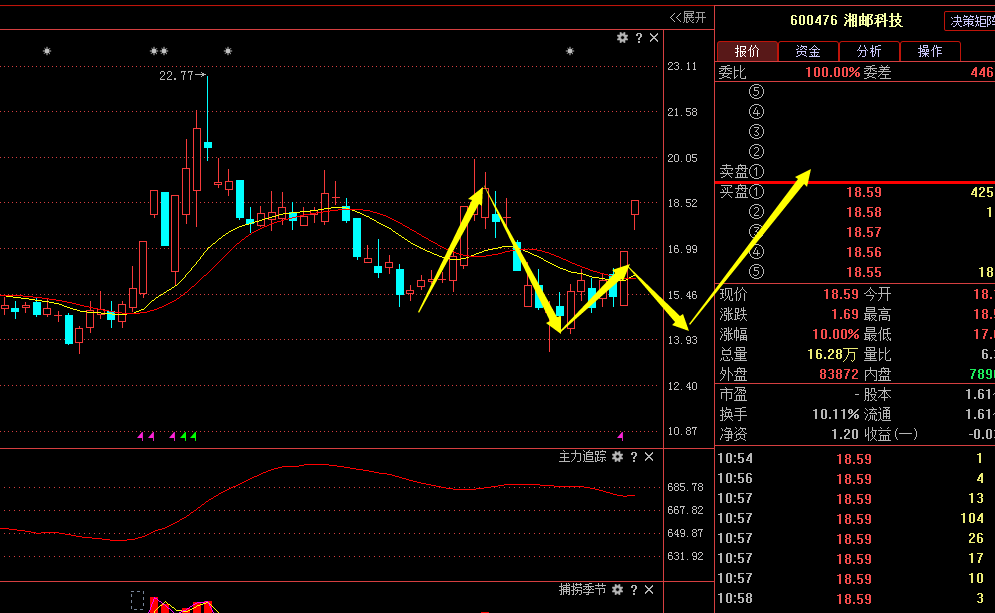Click stock title 600476 湘邮科技
This screenshot has height=613, width=995.
[x=845, y=21]
